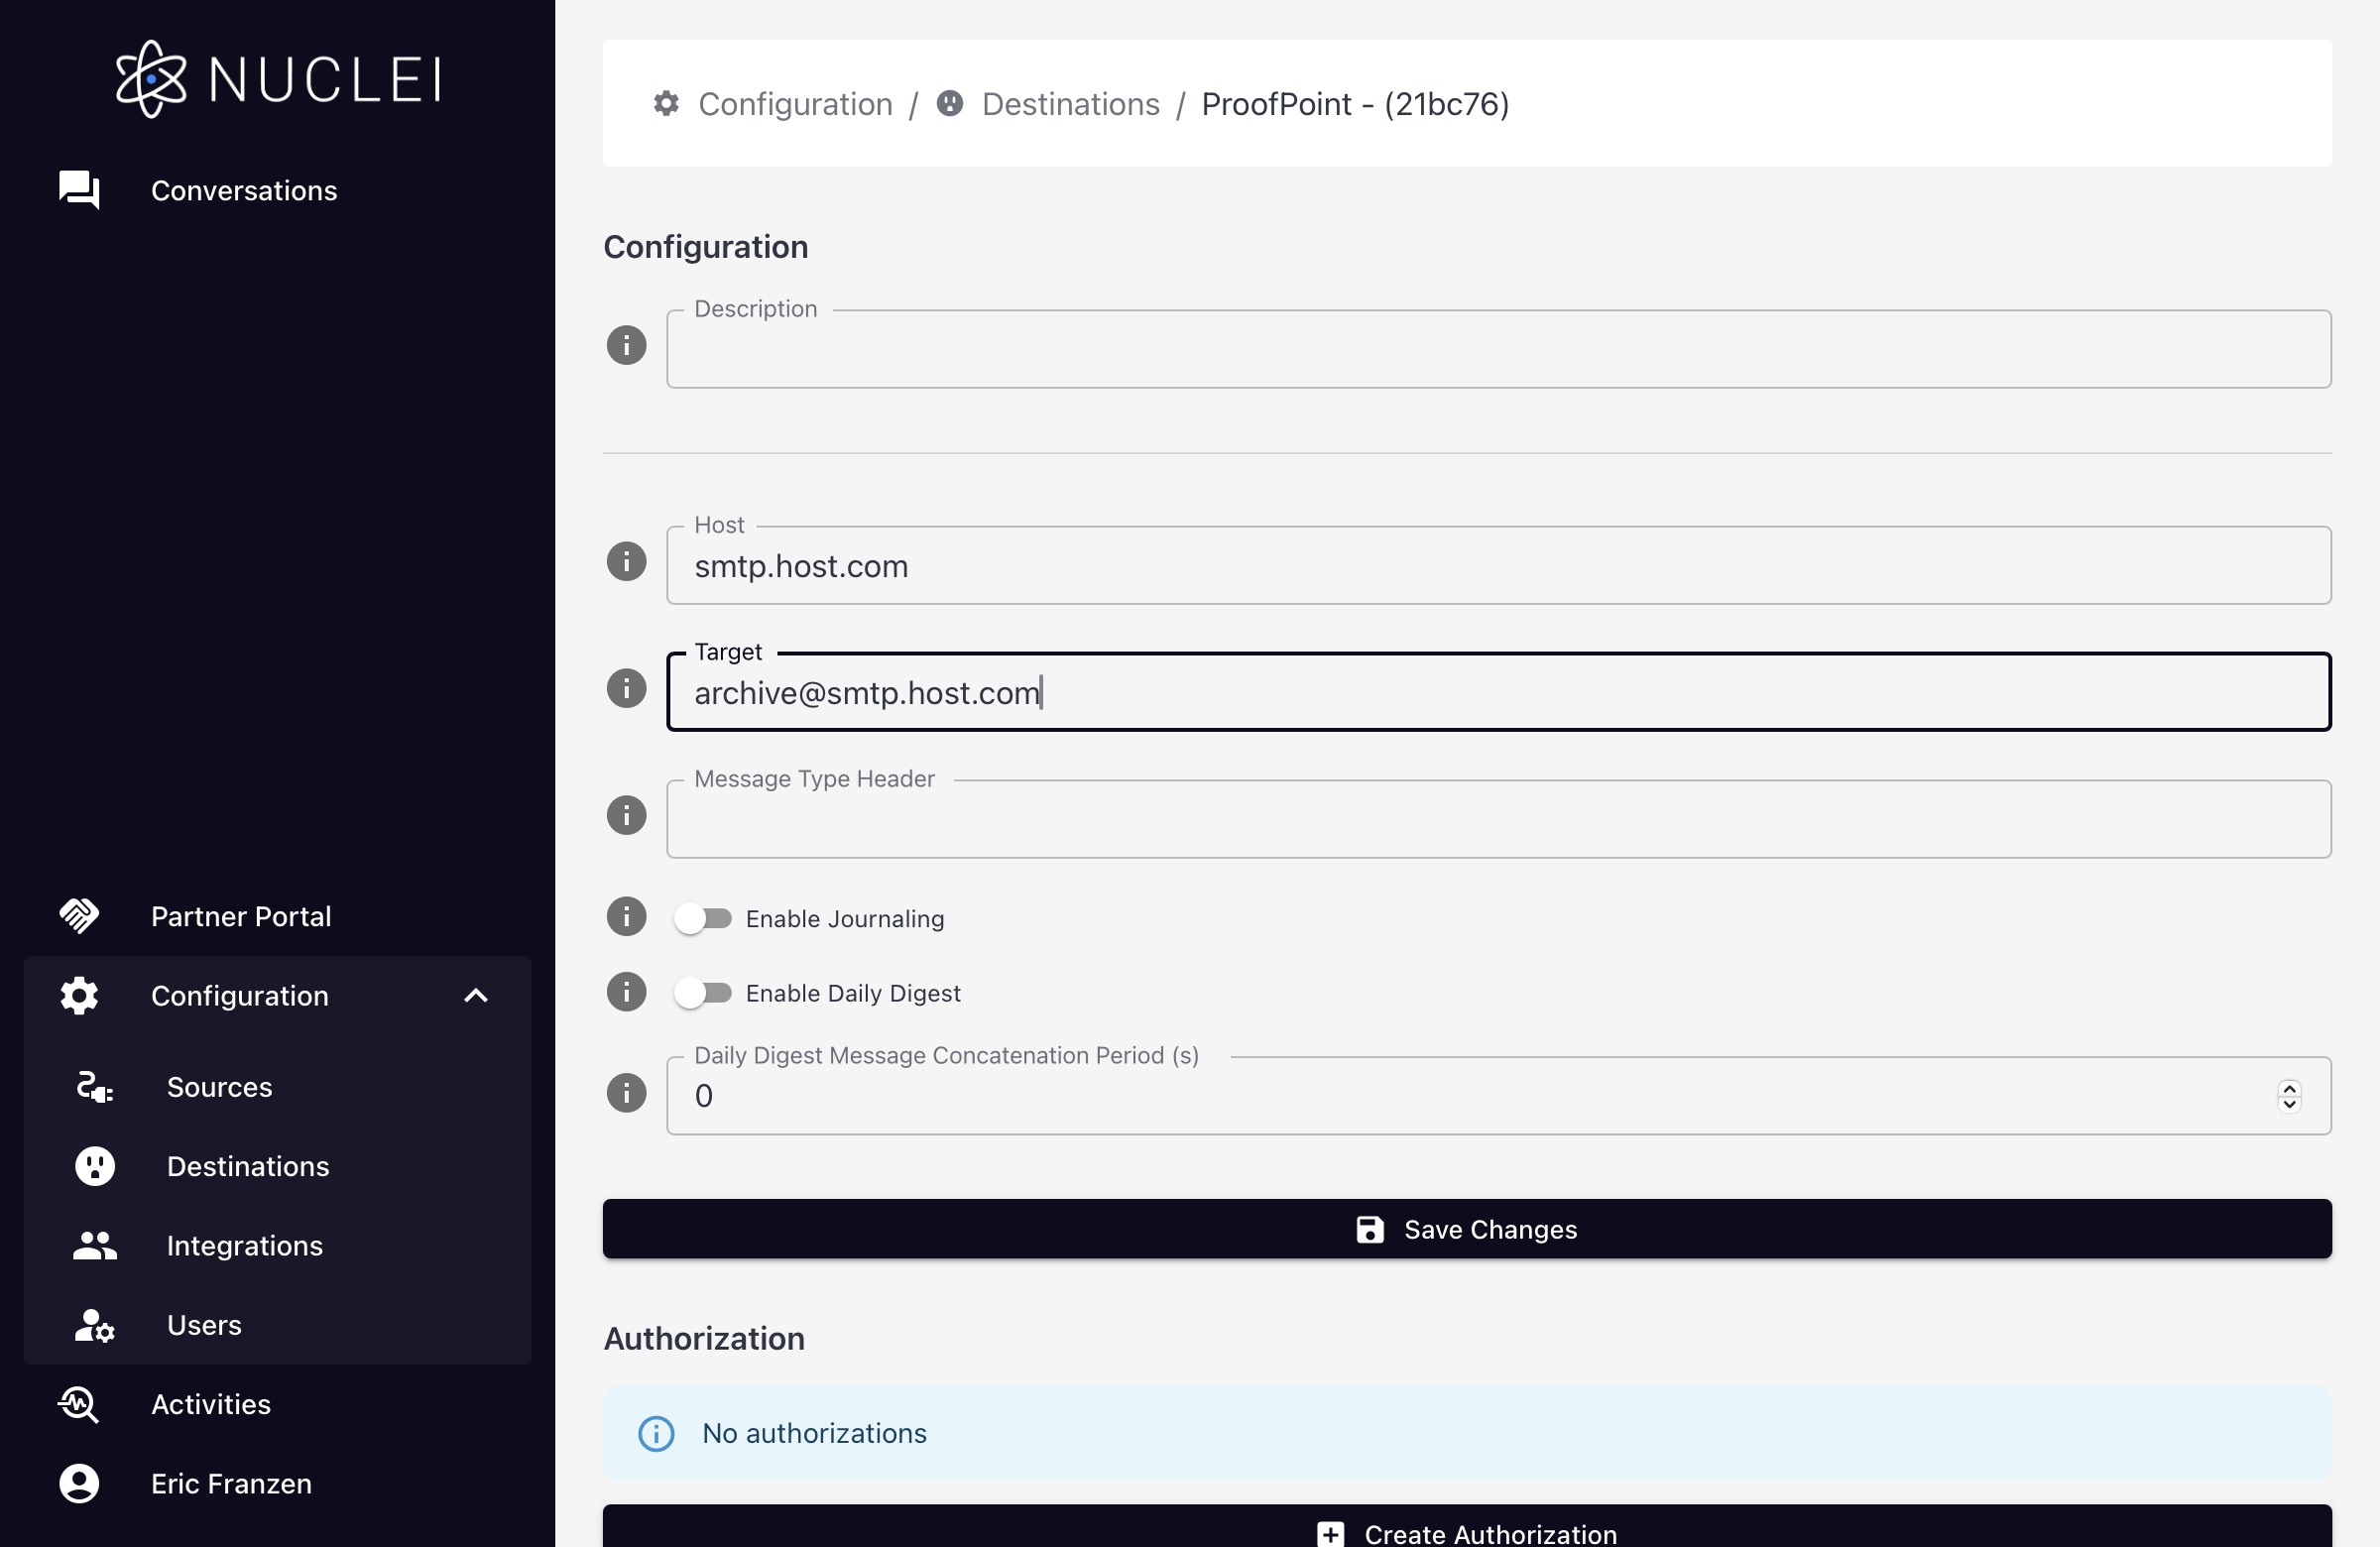
Task: Click info icon beside Enable Journaling
Action: 626,917
